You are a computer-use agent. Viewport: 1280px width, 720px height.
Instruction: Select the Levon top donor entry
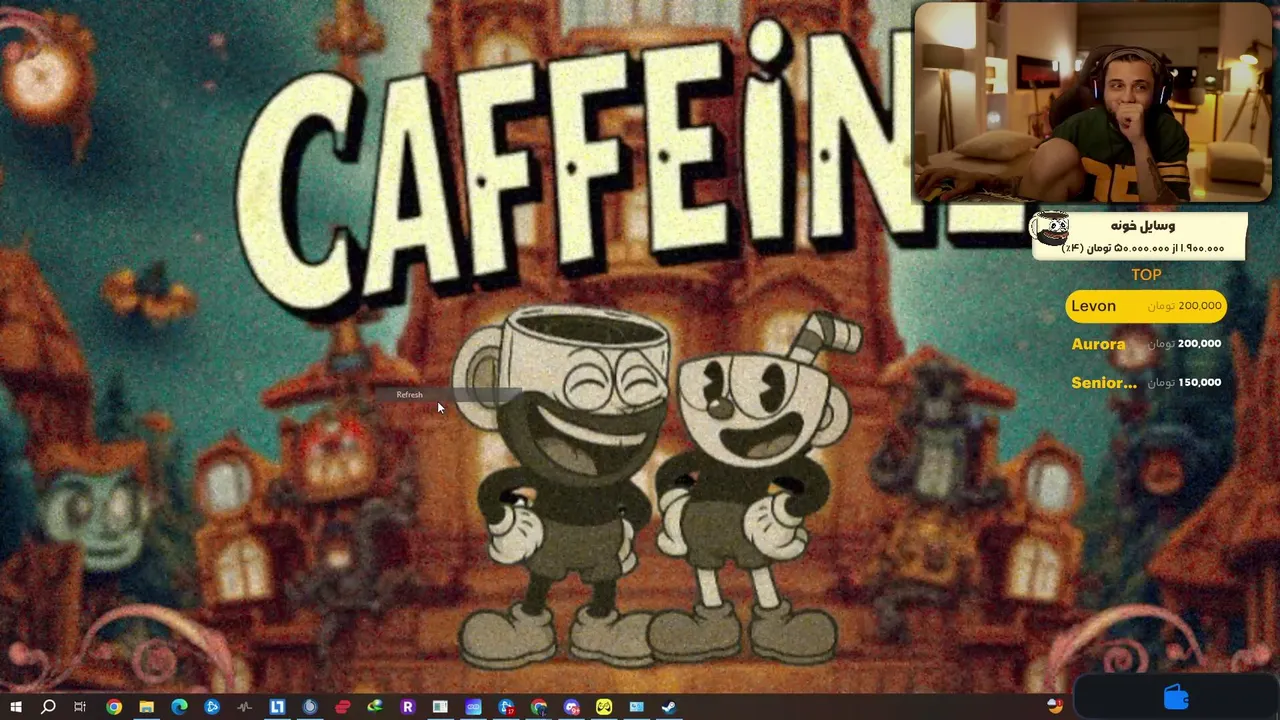tap(1146, 306)
